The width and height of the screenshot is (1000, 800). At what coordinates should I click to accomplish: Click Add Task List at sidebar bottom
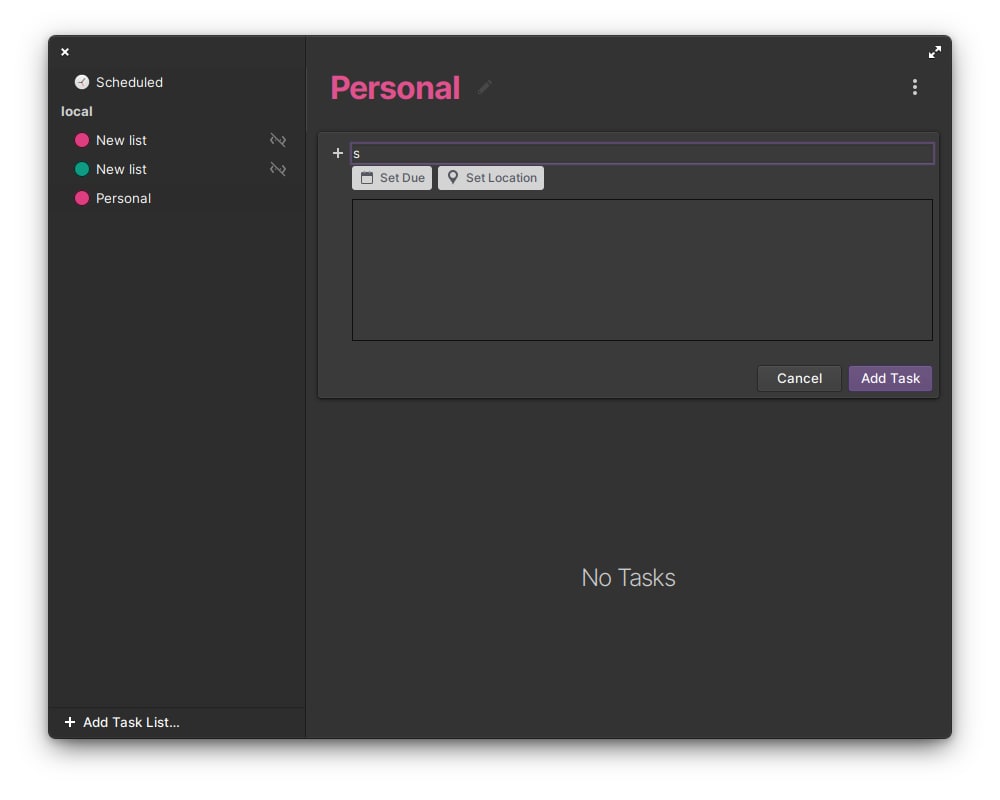coord(122,722)
